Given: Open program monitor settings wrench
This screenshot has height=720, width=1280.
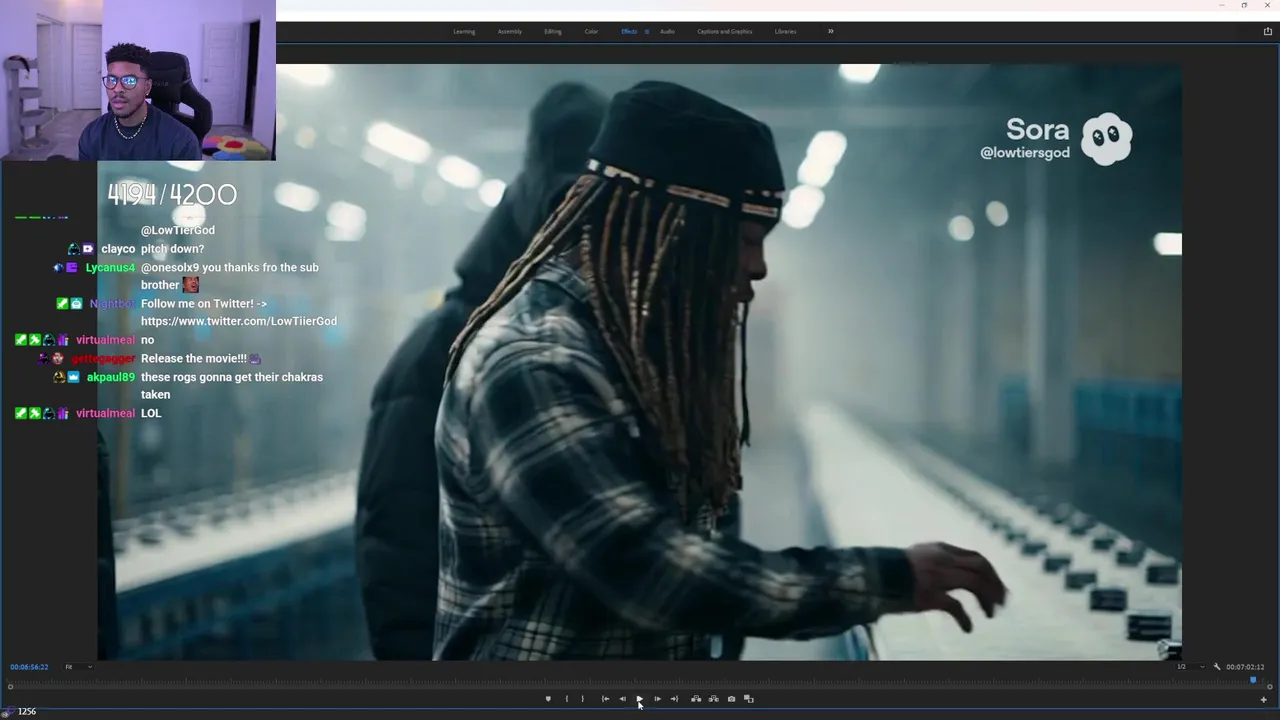Looking at the screenshot, I should click(1217, 667).
